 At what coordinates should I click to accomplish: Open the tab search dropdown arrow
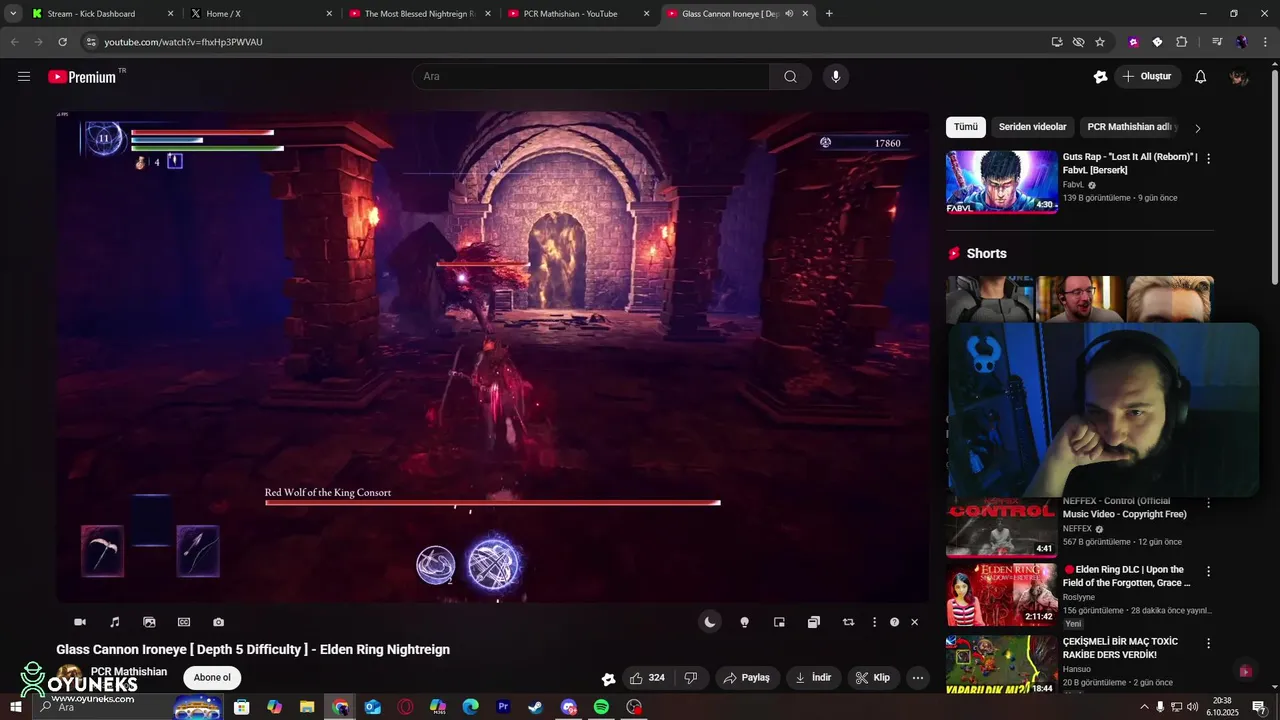[13, 14]
